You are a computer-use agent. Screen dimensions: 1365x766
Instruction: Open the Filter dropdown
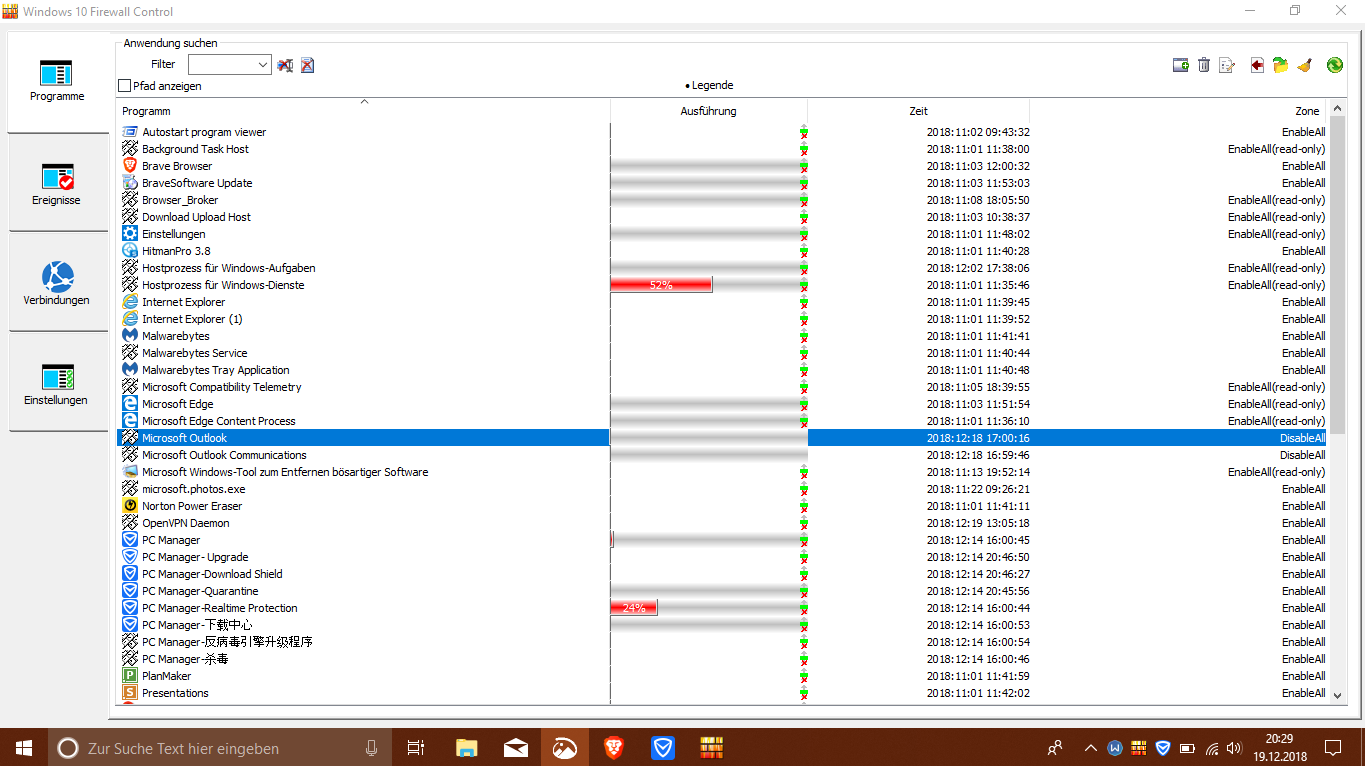click(263, 65)
